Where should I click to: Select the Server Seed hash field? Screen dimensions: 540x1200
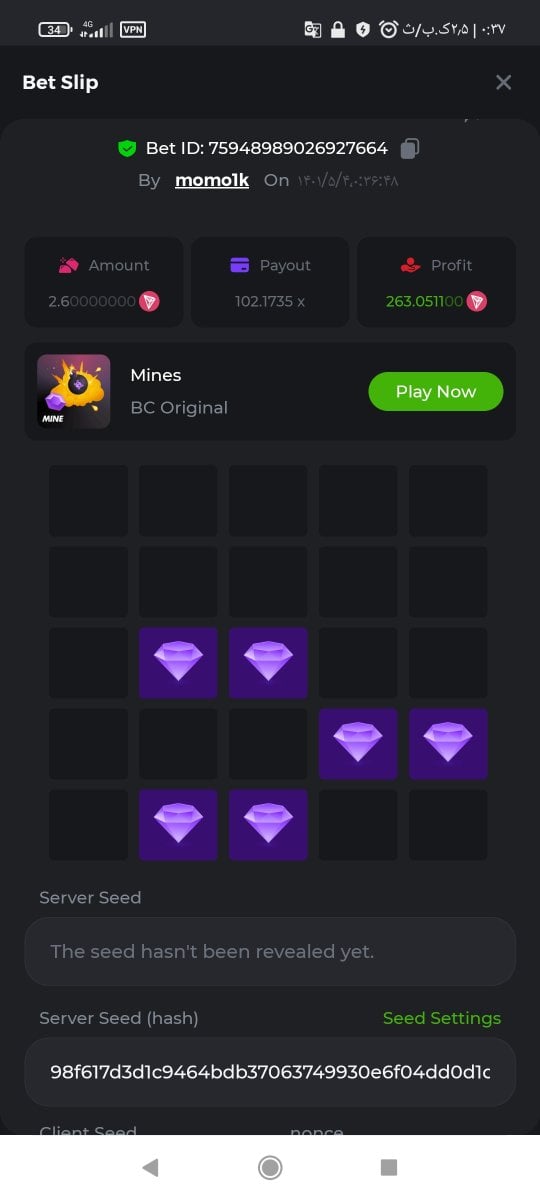(x=270, y=1072)
